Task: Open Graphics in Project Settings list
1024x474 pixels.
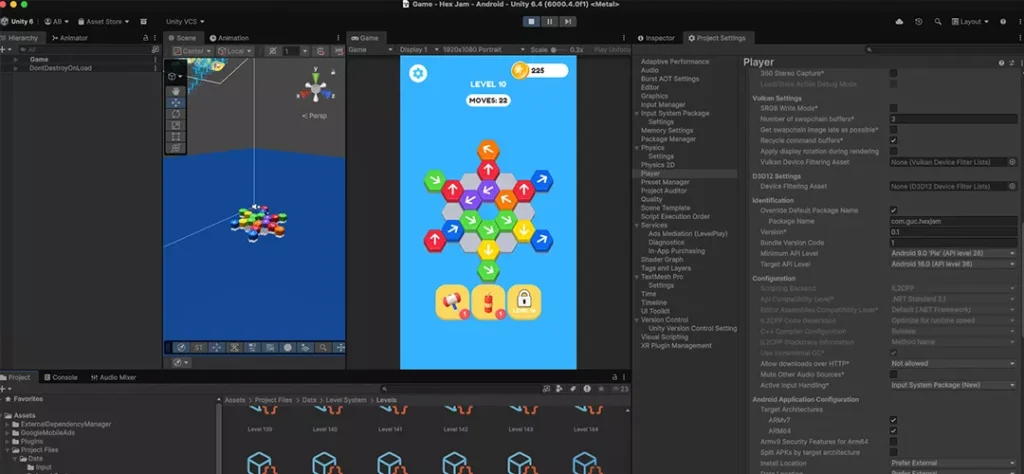Action: (x=654, y=96)
